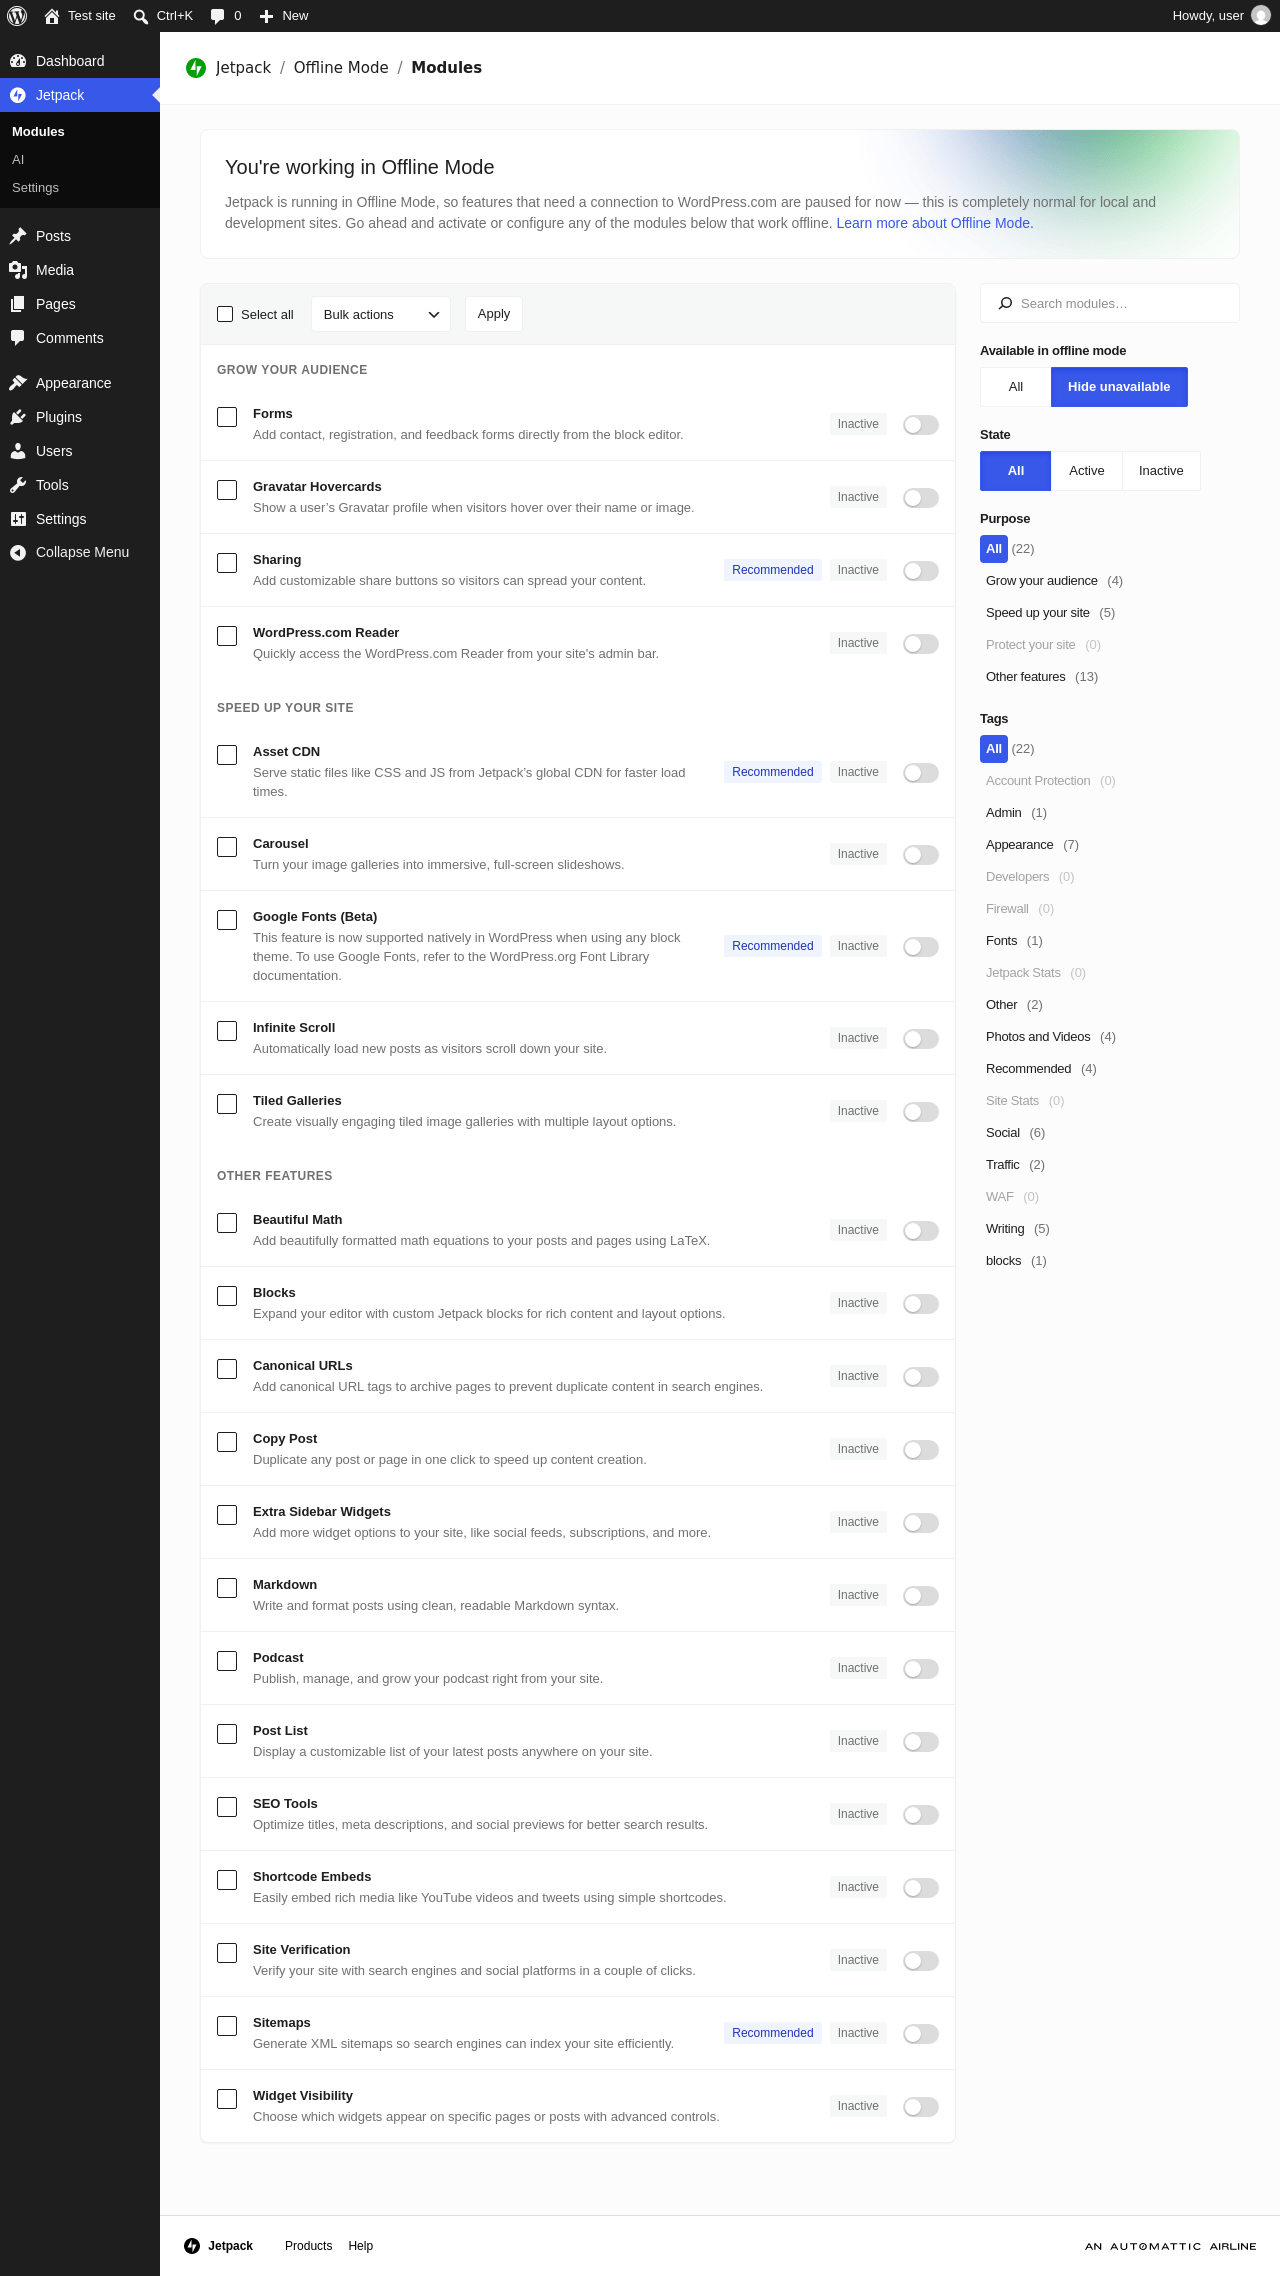Click the comments bubble icon in admin bar
The width and height of the screenshot is (1280, 2276).
tap(217, 16)
